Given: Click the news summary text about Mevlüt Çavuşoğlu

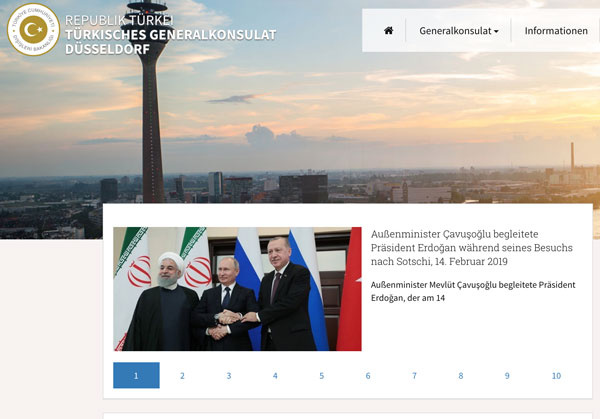Looking at the screenshot, I should [473, 291].
